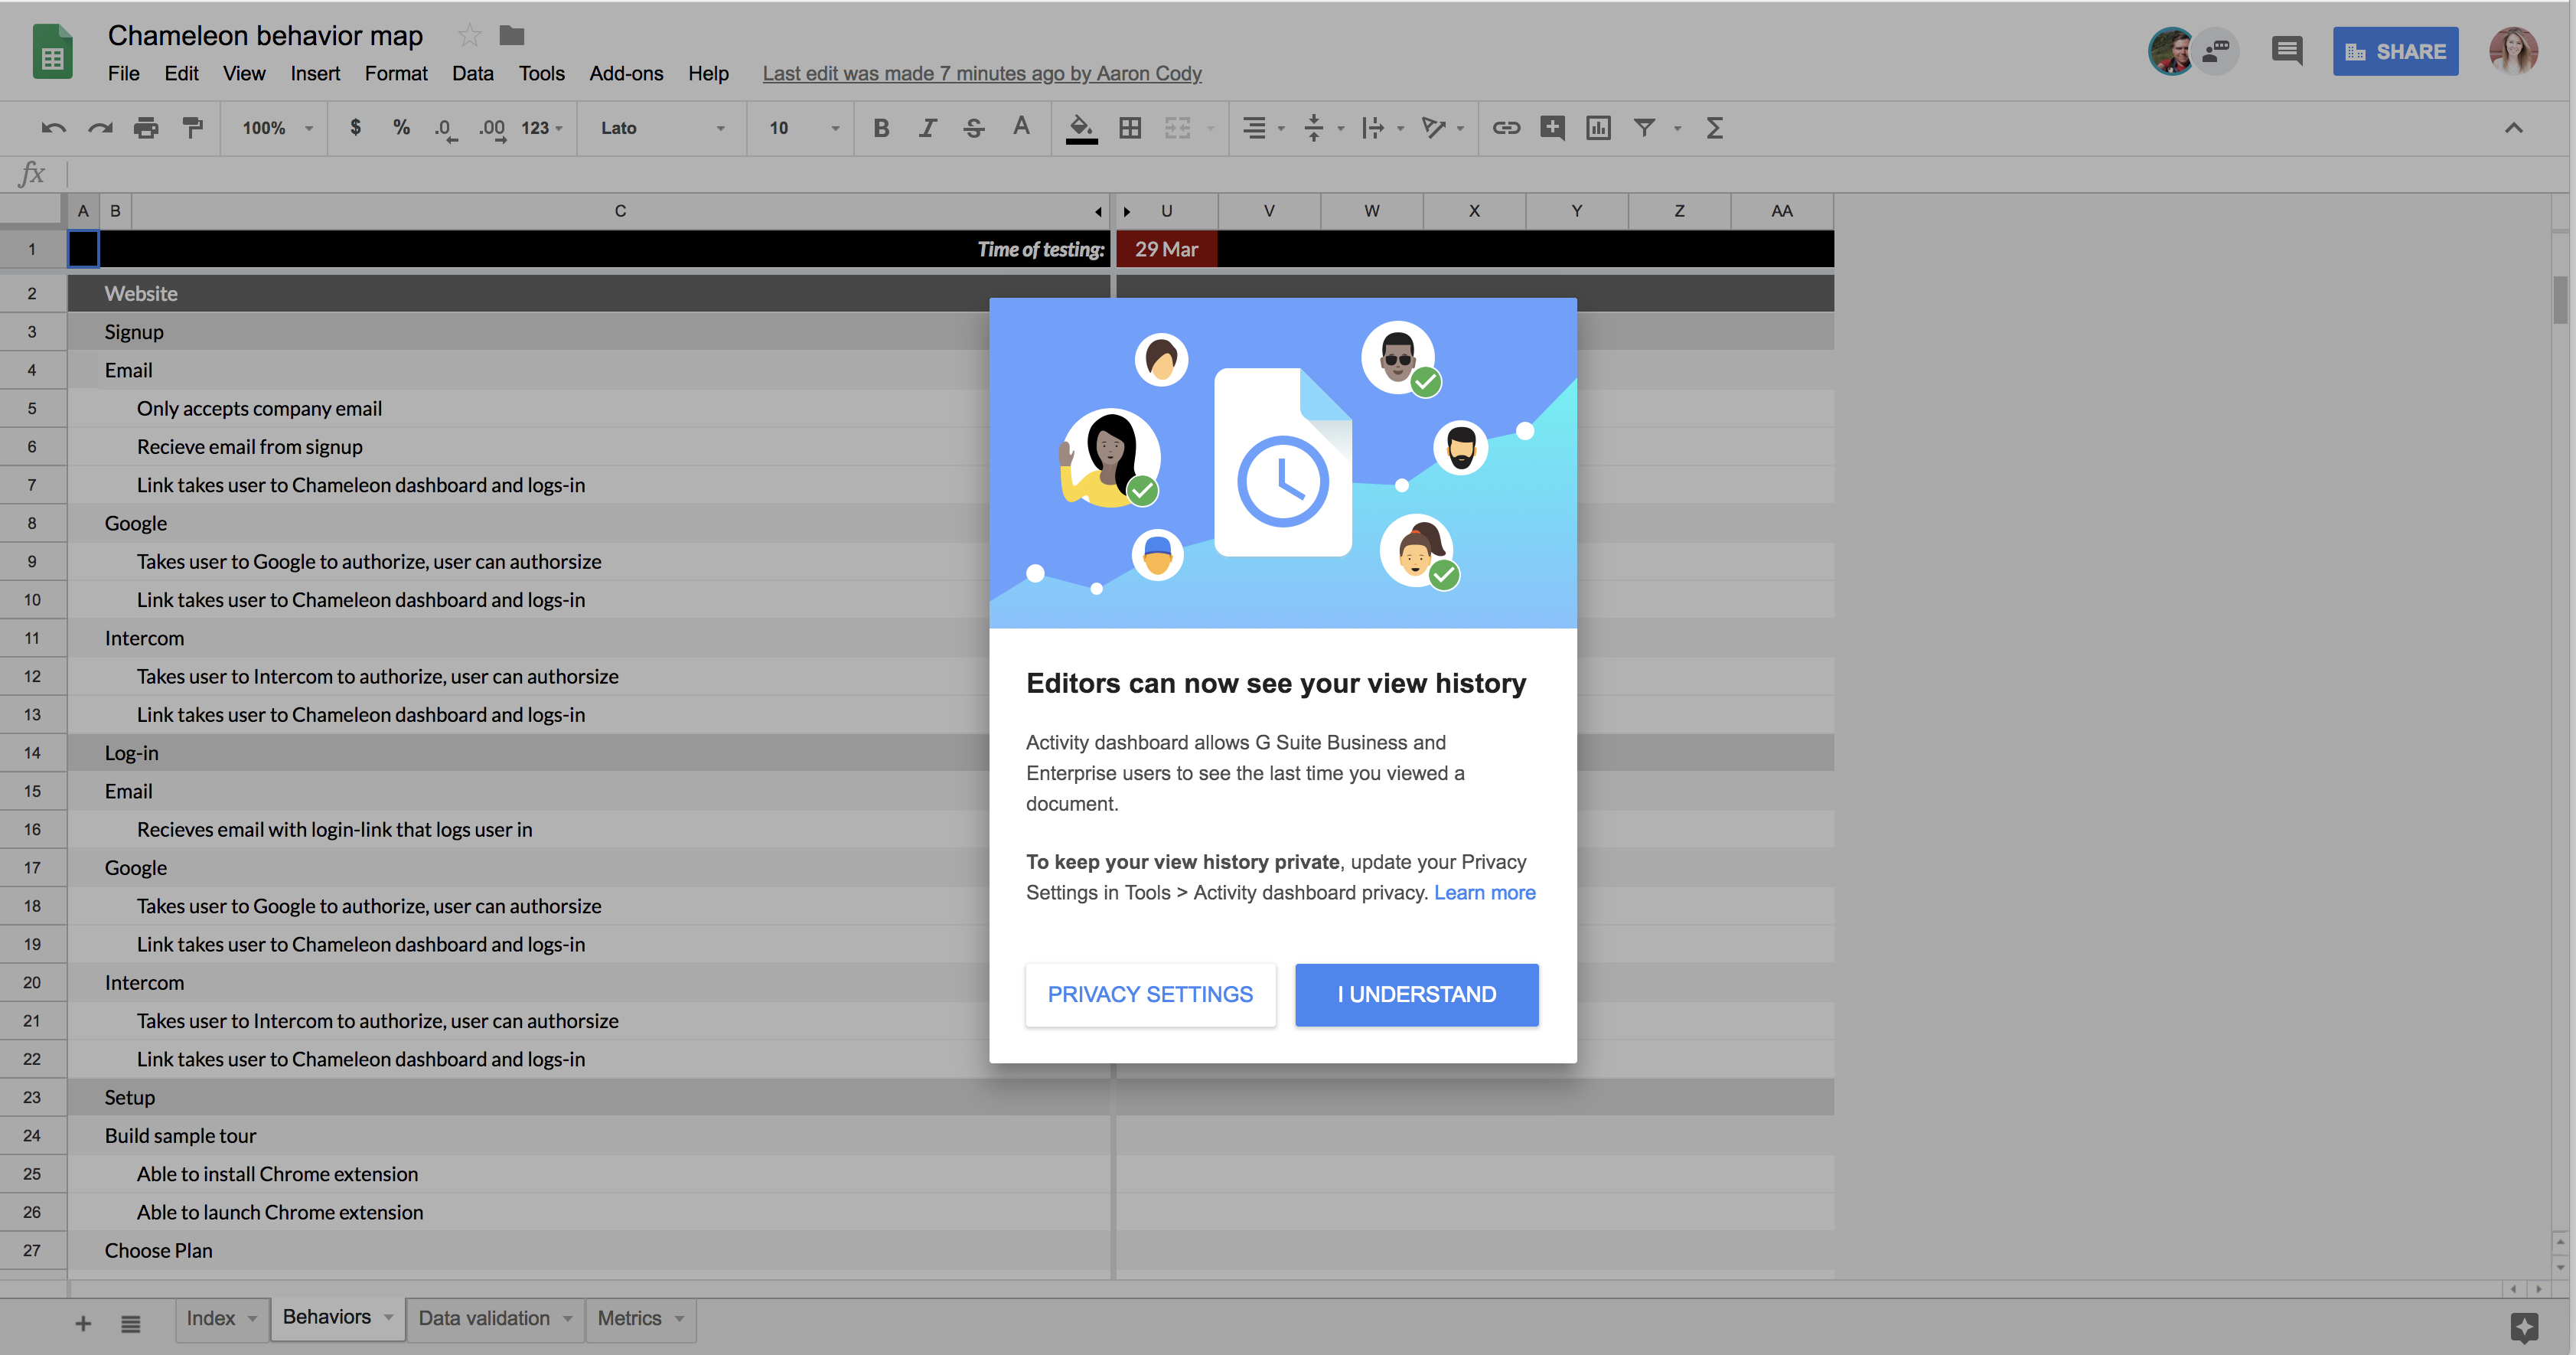Select the Paint format tool

click(x=192, y=128)
